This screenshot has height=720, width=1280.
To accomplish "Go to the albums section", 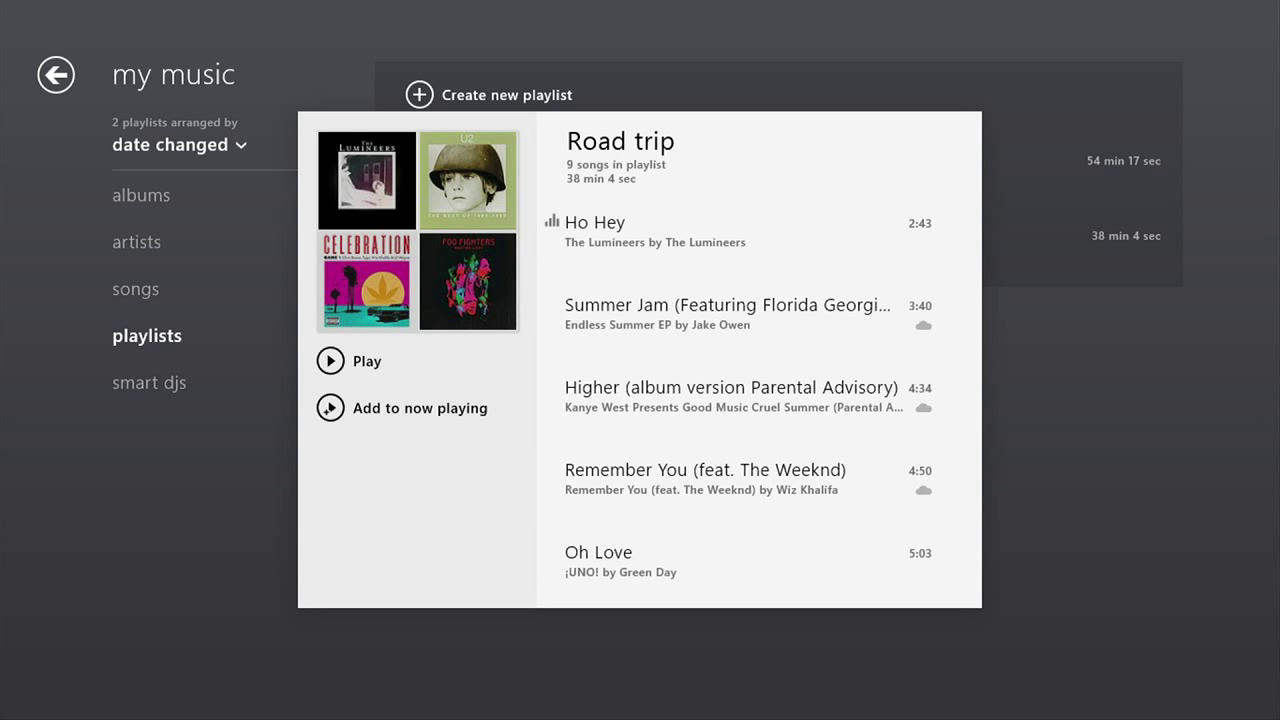I will click(141, 195).
